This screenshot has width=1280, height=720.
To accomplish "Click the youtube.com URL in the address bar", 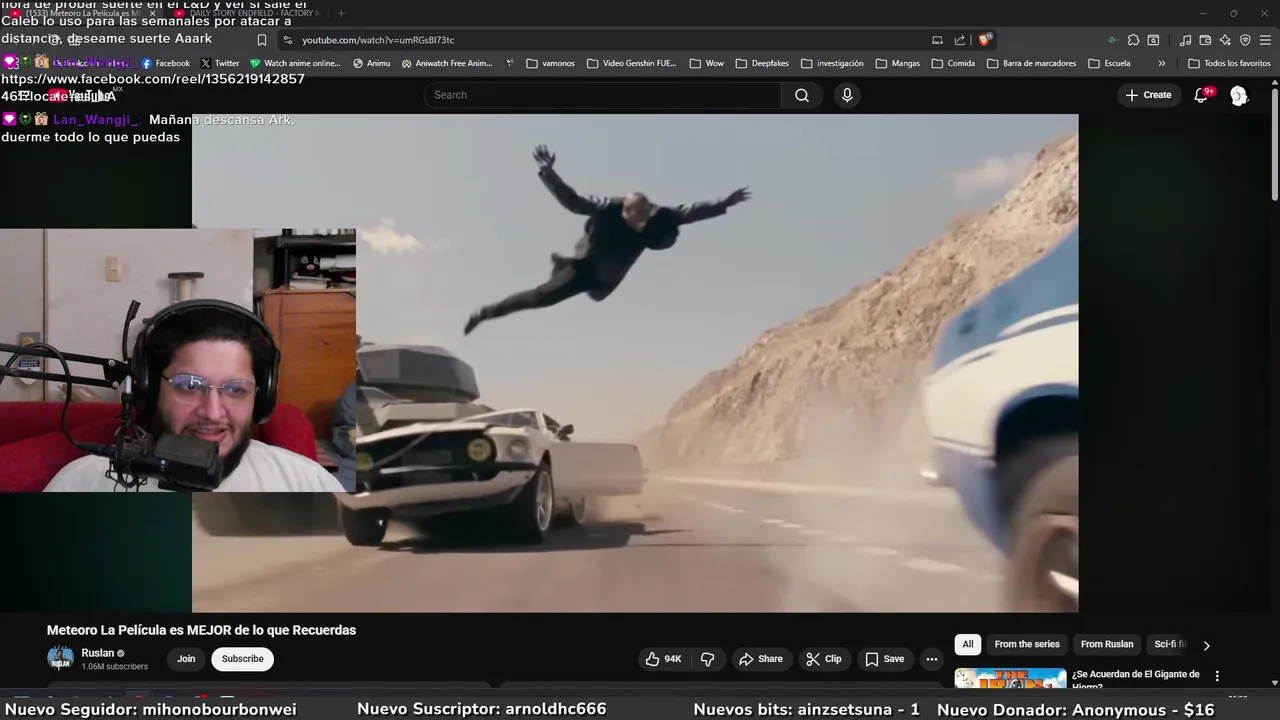I will 378,40.
